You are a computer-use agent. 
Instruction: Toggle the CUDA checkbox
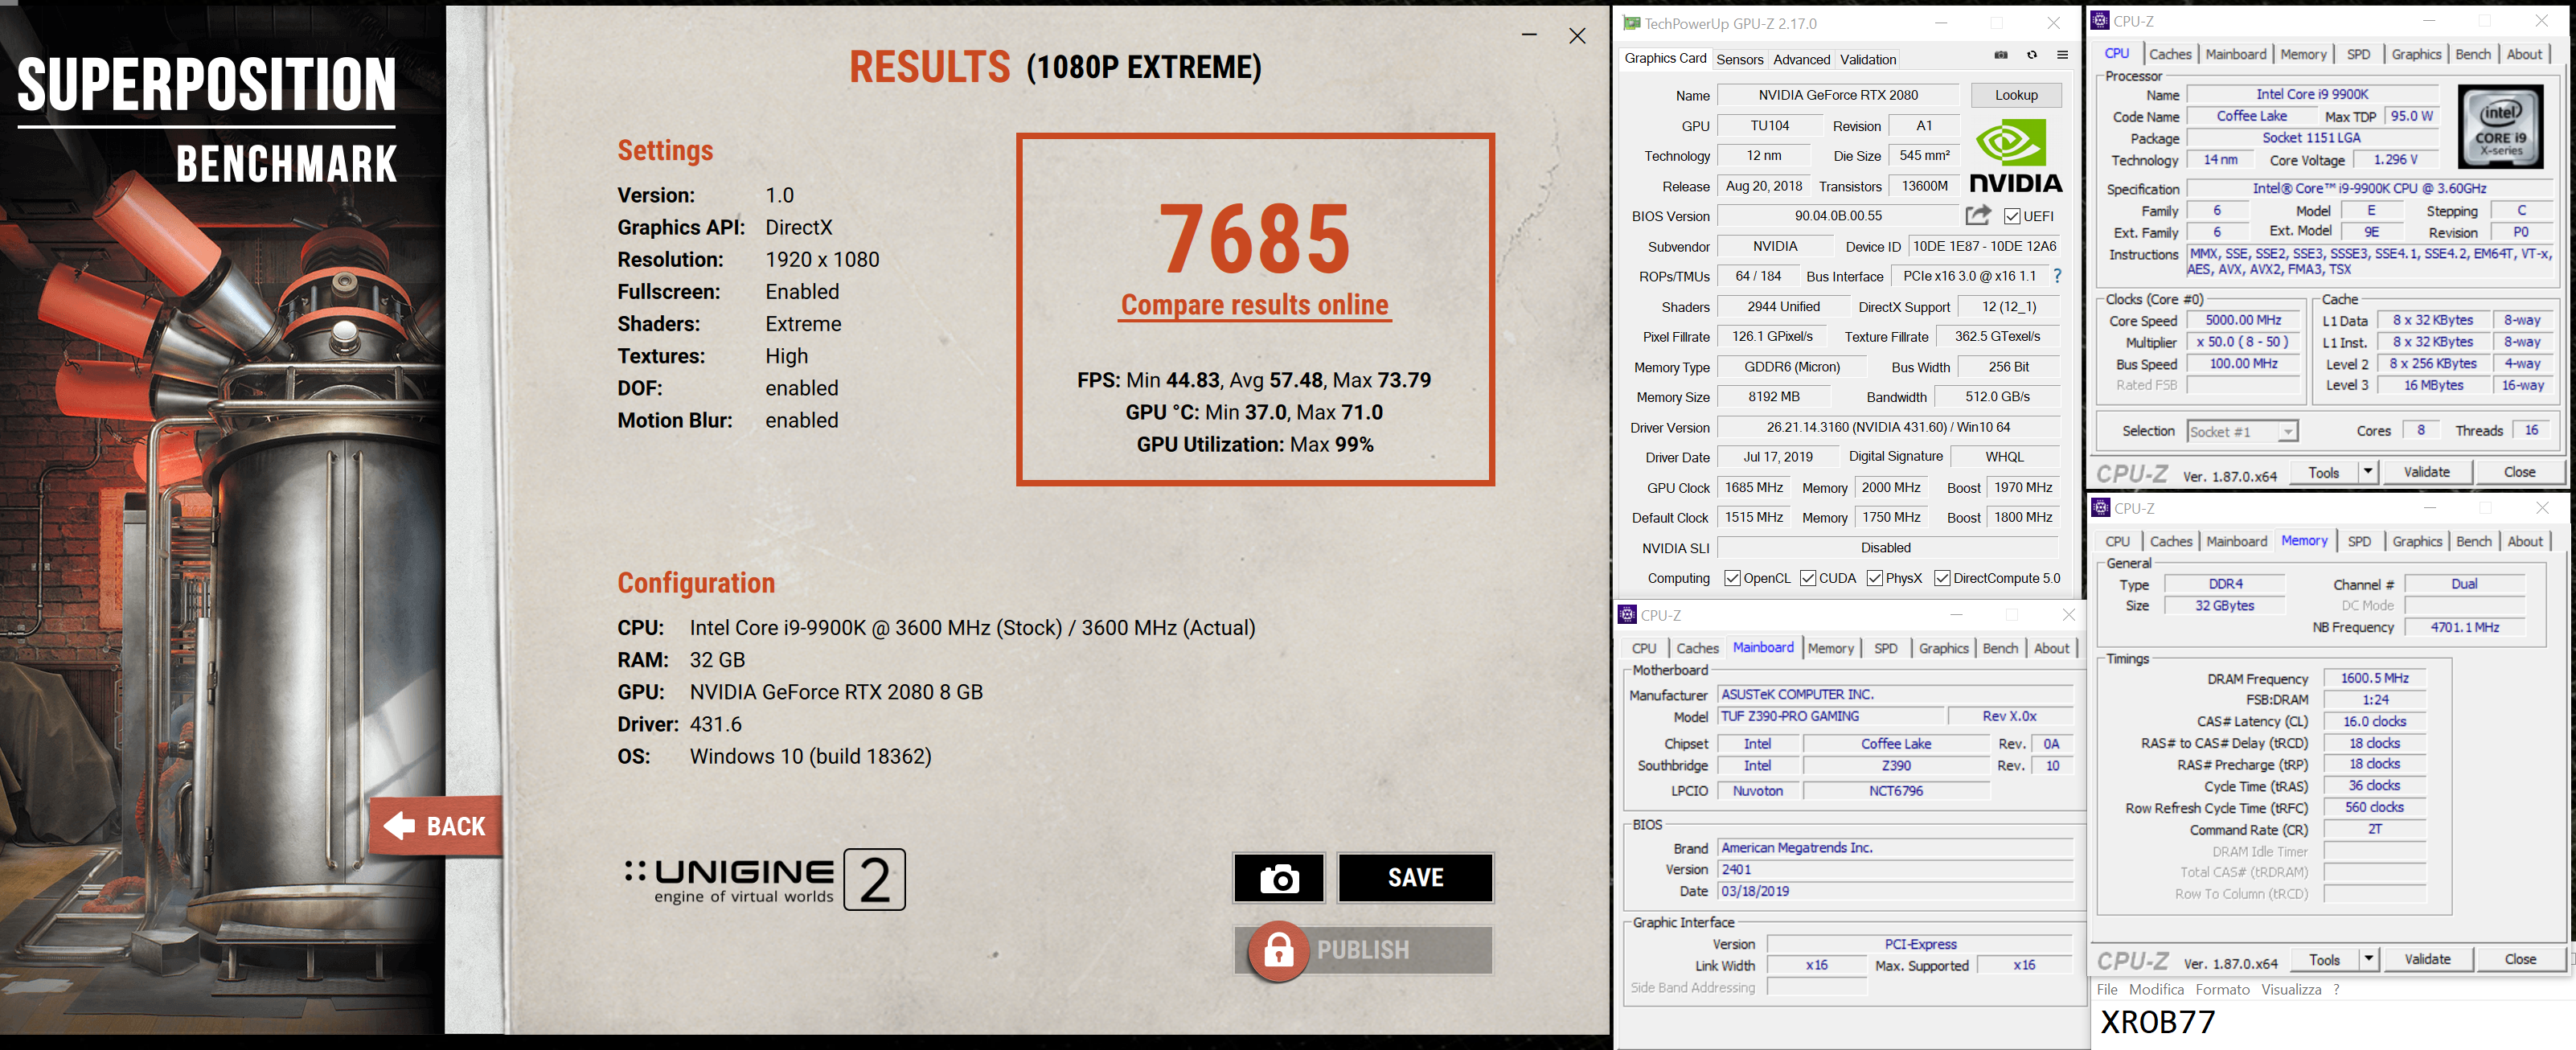1808,578
